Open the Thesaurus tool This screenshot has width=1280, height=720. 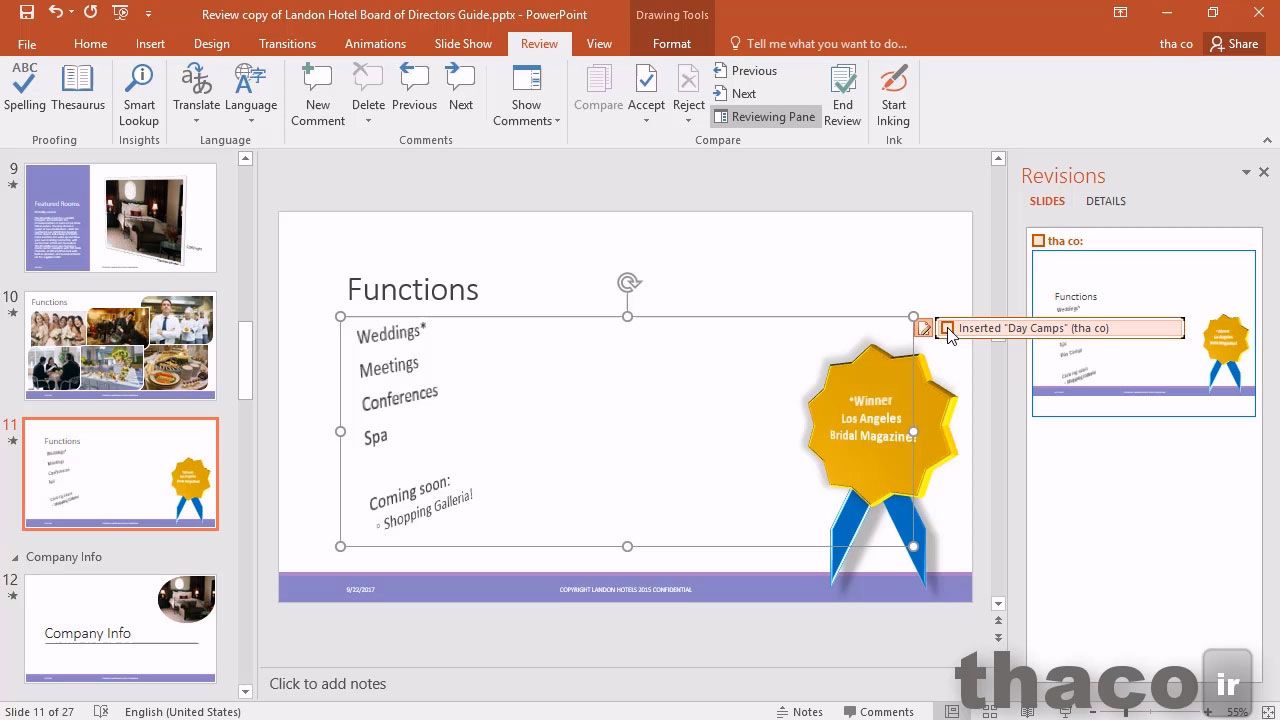(78, 88)
